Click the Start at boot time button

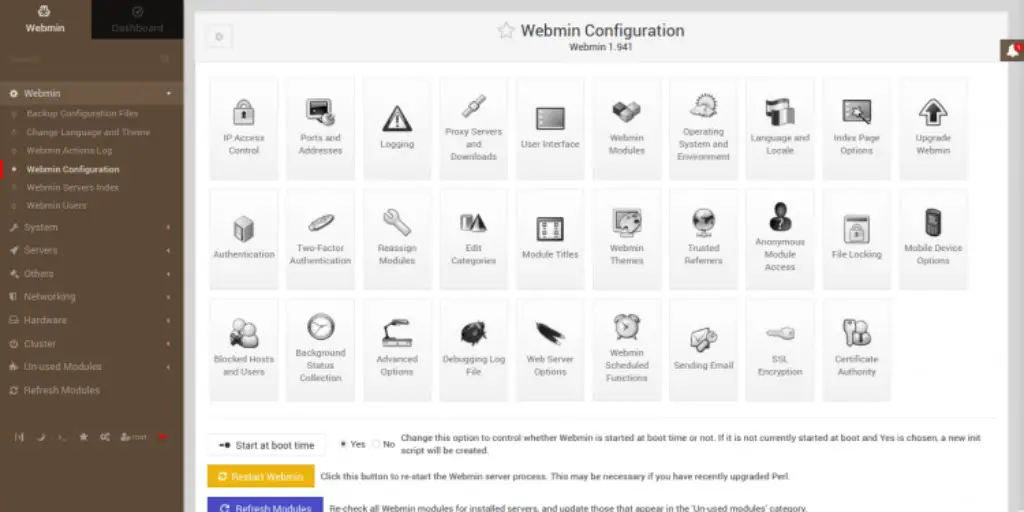click(x=266, y=445)
